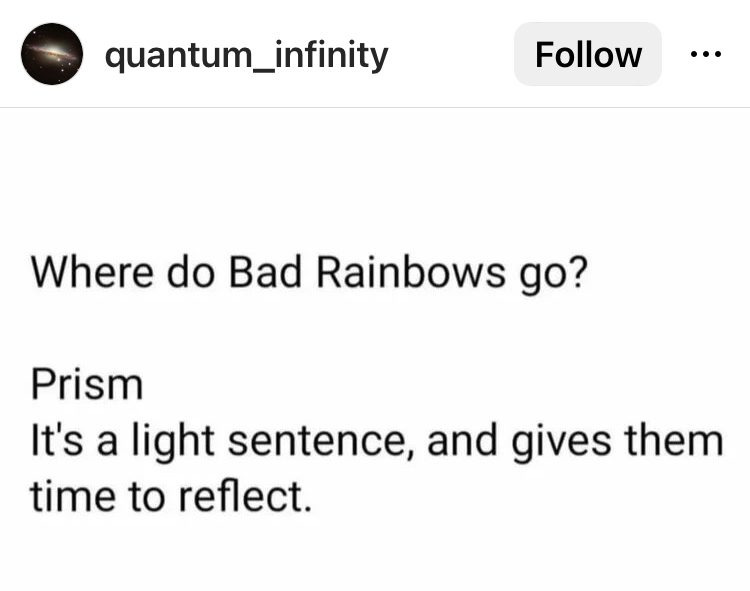Image resolution: width=750 pixels, height=591 pixels.
Task: Click the word 'Rainbows' in the joke
Action: coord(410,272)
